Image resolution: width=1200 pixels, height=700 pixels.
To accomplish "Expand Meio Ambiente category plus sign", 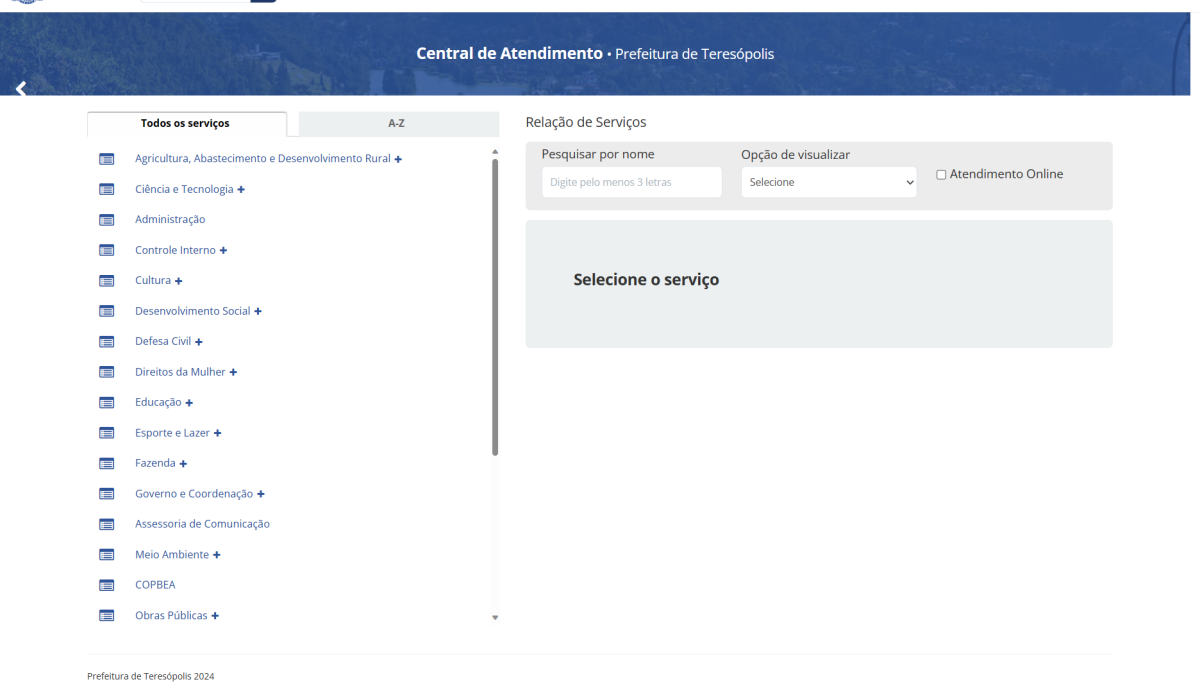I will [216, 555].
